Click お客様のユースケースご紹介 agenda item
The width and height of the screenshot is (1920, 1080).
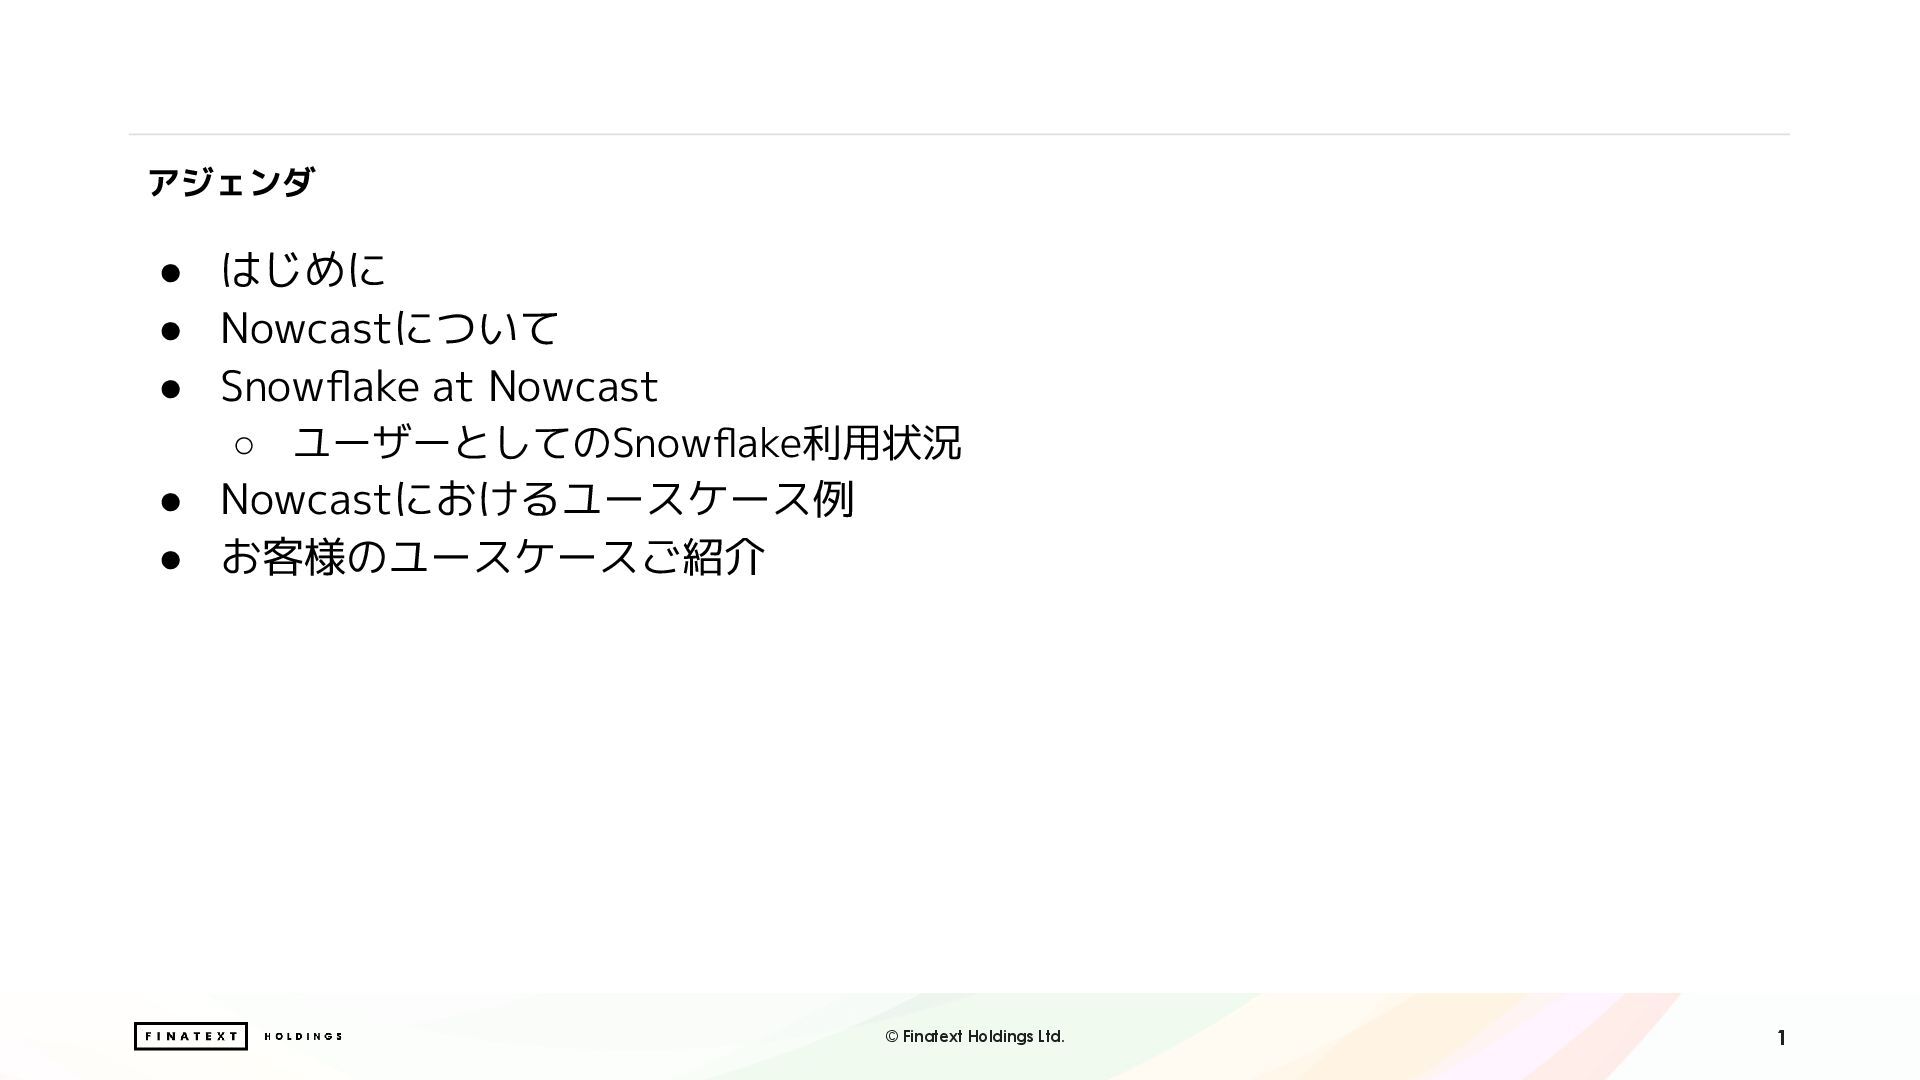pyautogui.click(x=493, y=558)
